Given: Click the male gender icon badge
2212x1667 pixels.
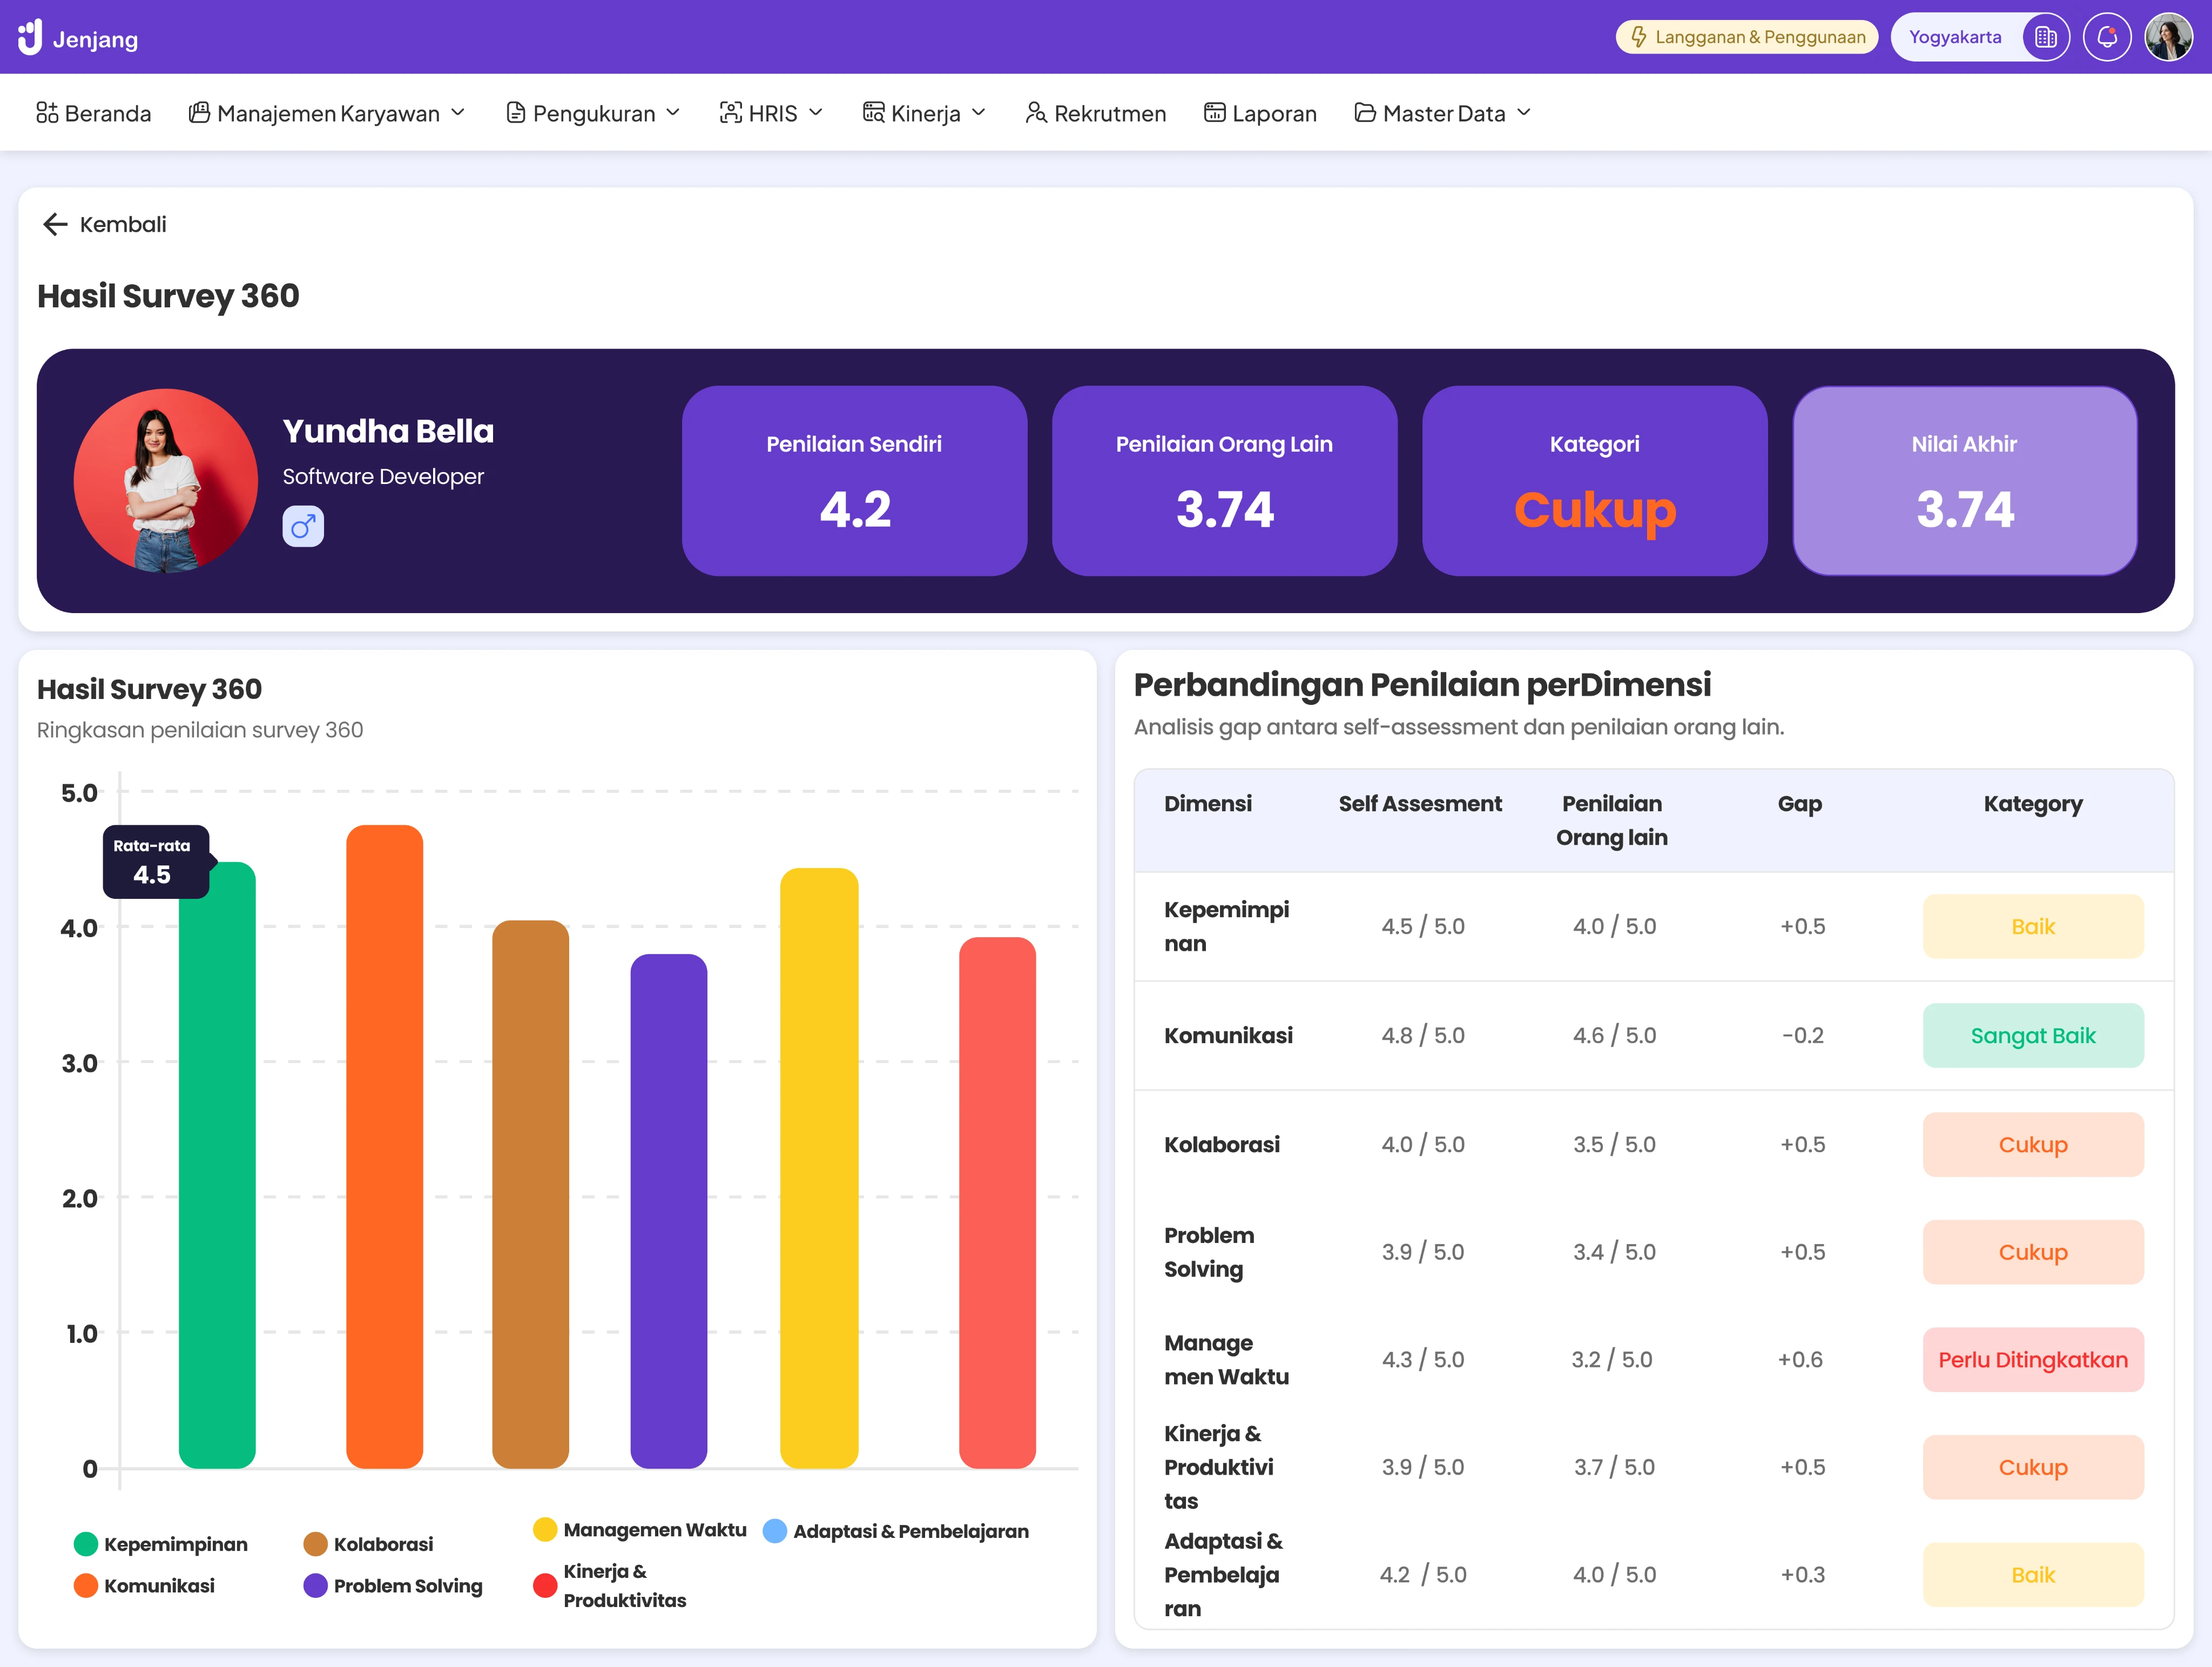Looking at the screenshot, I should (303, 526).
